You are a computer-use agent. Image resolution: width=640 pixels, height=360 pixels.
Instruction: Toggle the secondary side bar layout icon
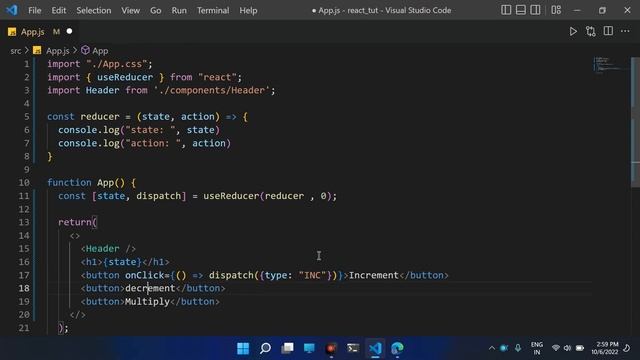(x=535, y=10)
